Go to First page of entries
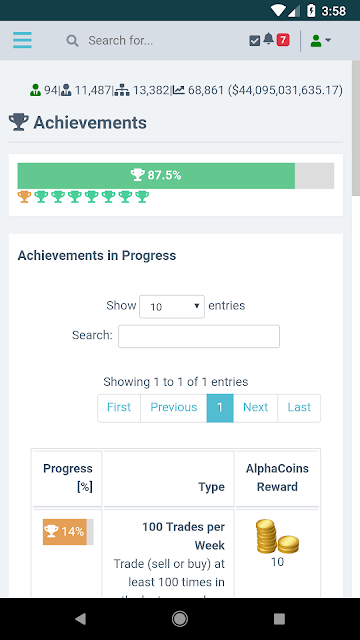 (119, 408)
